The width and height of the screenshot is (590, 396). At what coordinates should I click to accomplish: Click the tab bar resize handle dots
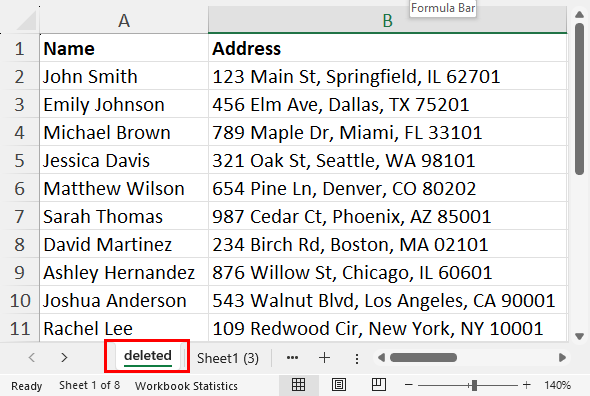357,359
